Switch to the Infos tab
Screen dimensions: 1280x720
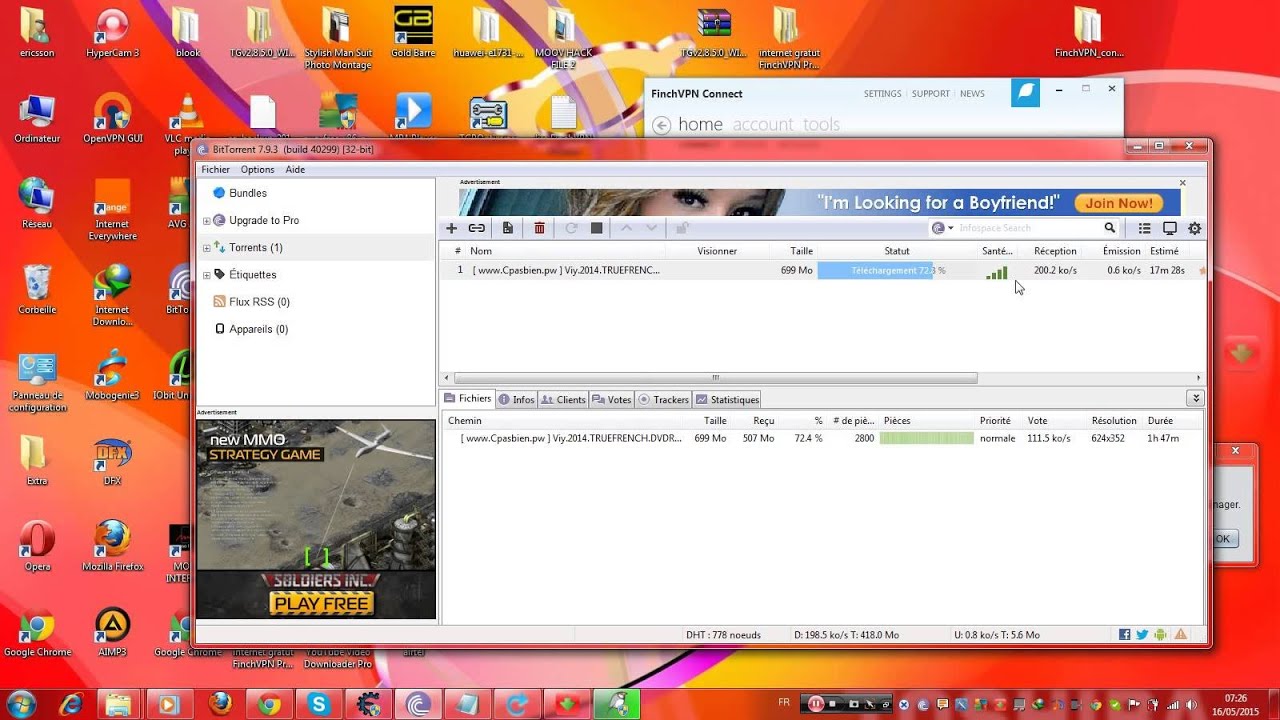click(x=516, y=399)
